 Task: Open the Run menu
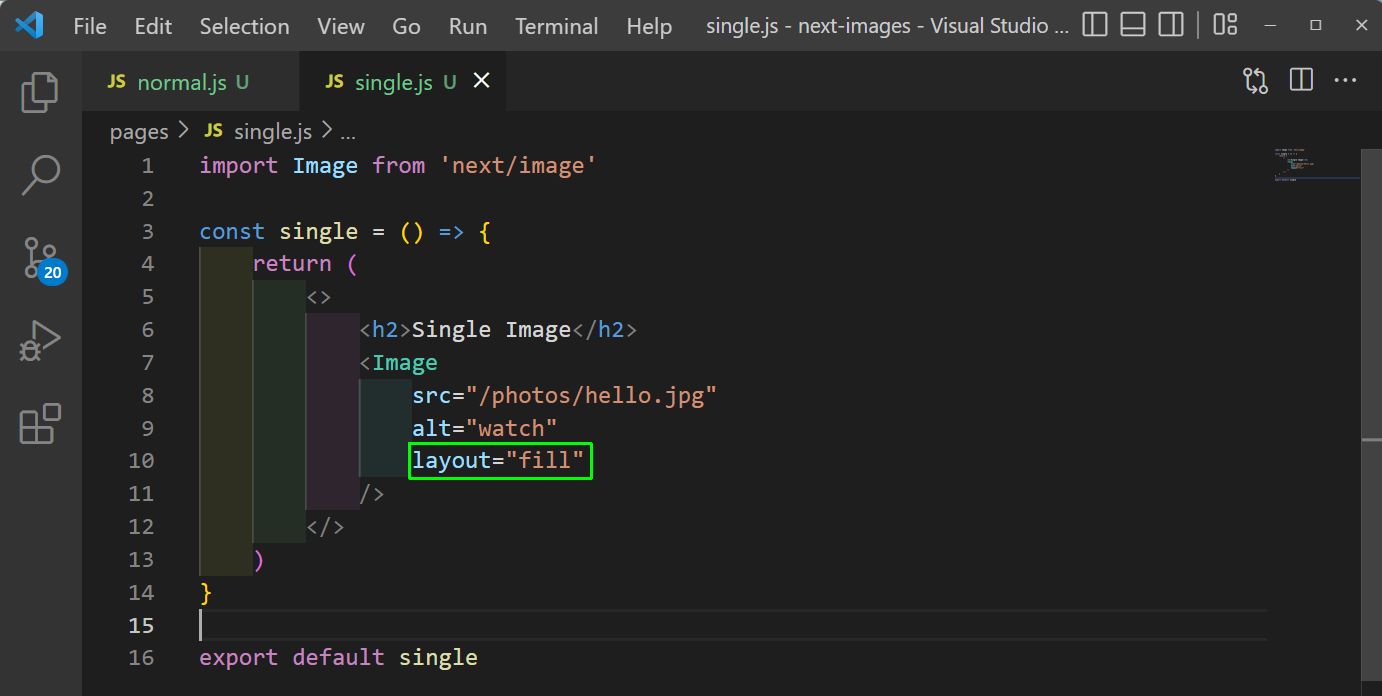coord(468,26)
